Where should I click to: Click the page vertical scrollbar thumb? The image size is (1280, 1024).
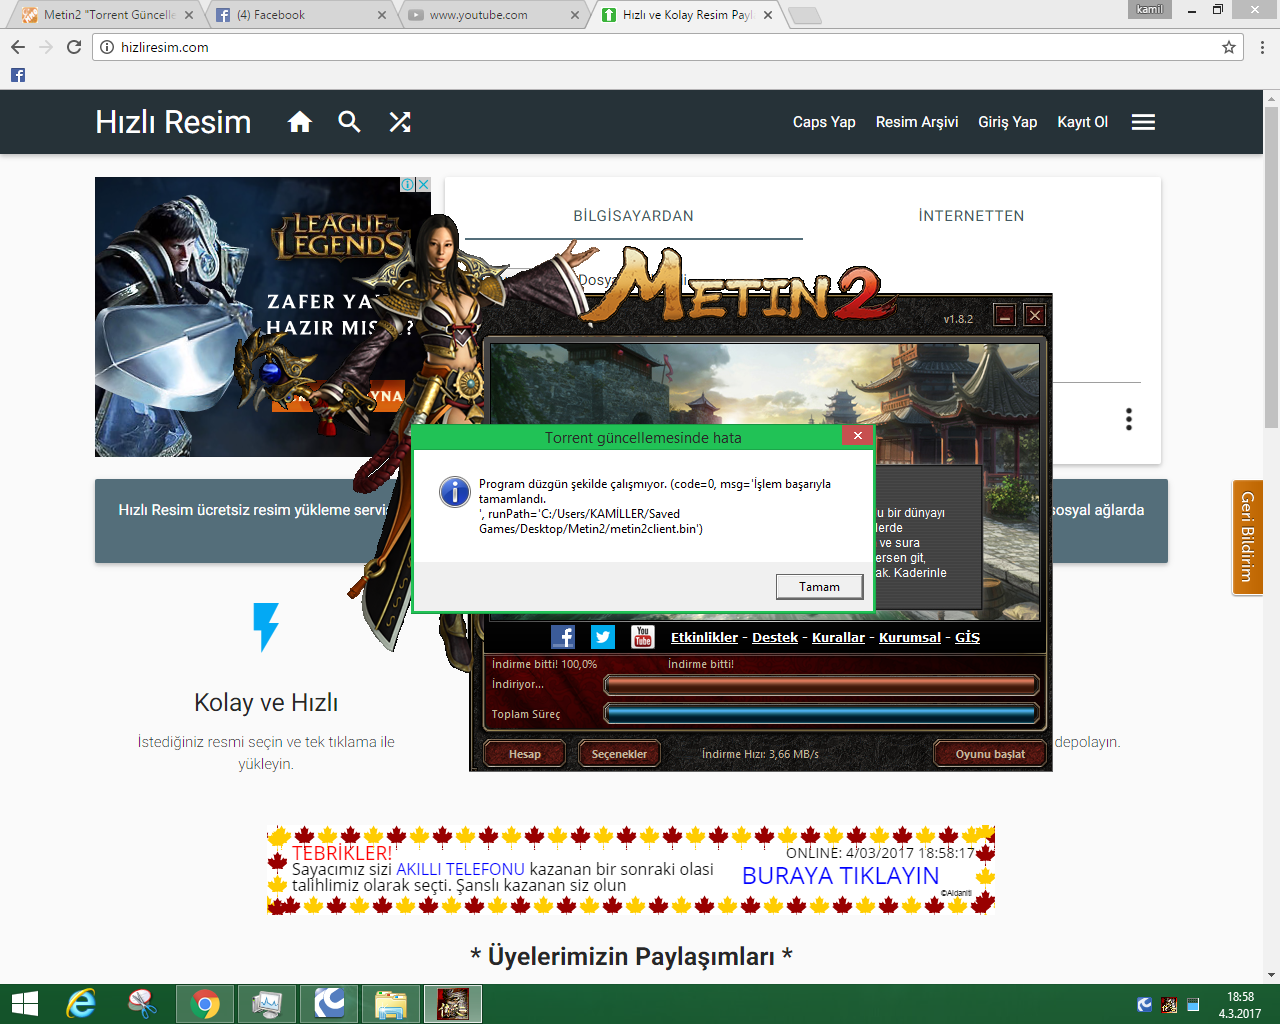(1271, 266)
